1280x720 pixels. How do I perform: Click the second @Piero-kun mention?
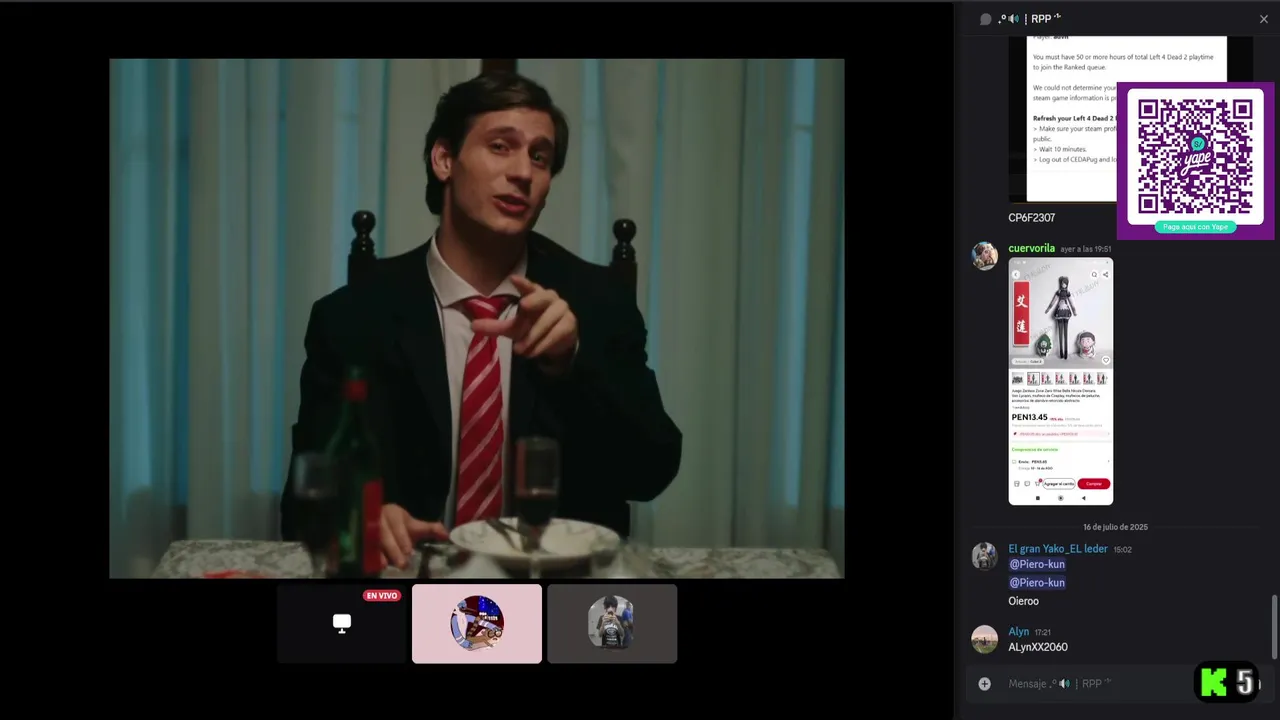click(1037, 583)
